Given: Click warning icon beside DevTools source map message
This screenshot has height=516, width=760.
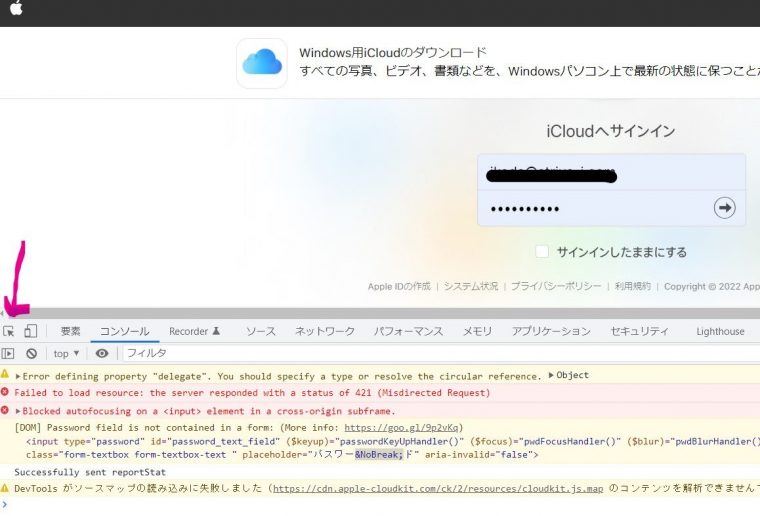Looking at the screenshot, I should 5,488.
